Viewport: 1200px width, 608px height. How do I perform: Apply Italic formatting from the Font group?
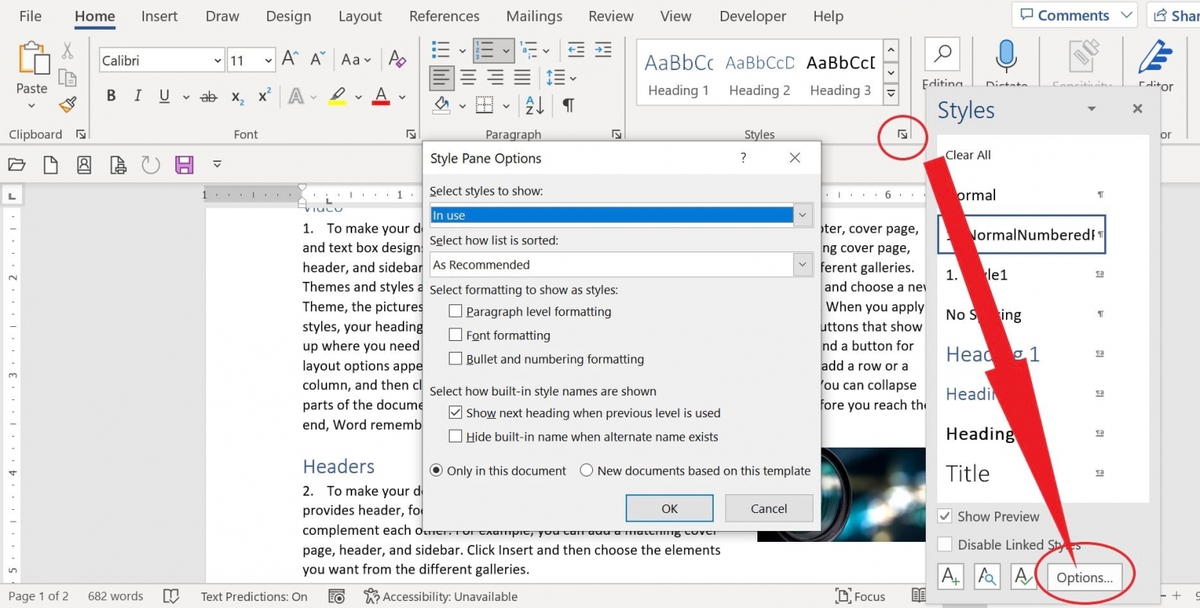(136, 95)
